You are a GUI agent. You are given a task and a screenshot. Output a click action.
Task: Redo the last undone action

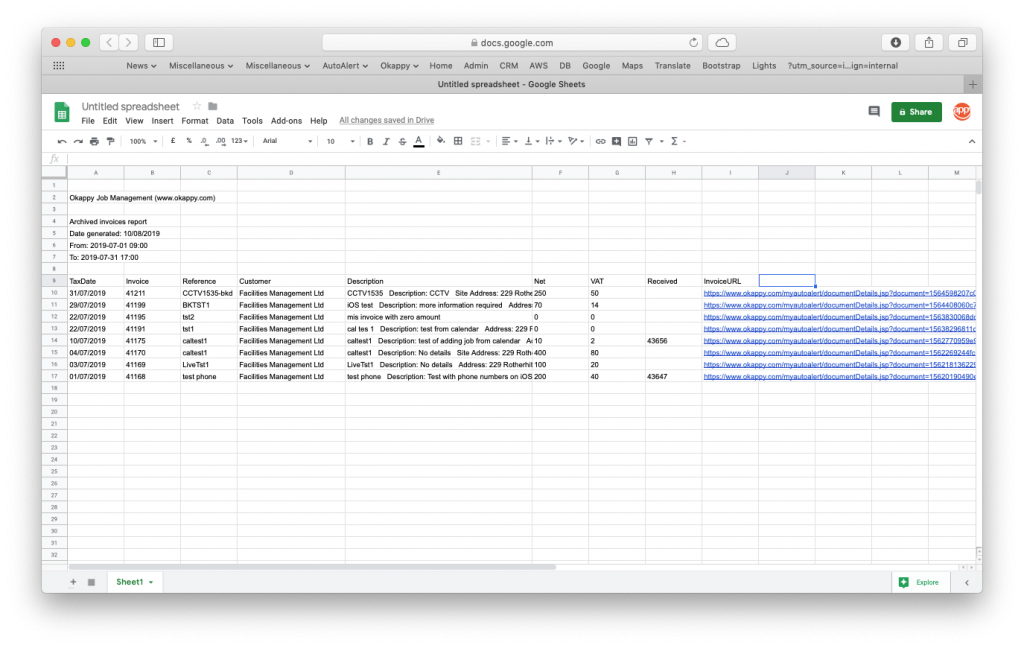tap(78, 141)
